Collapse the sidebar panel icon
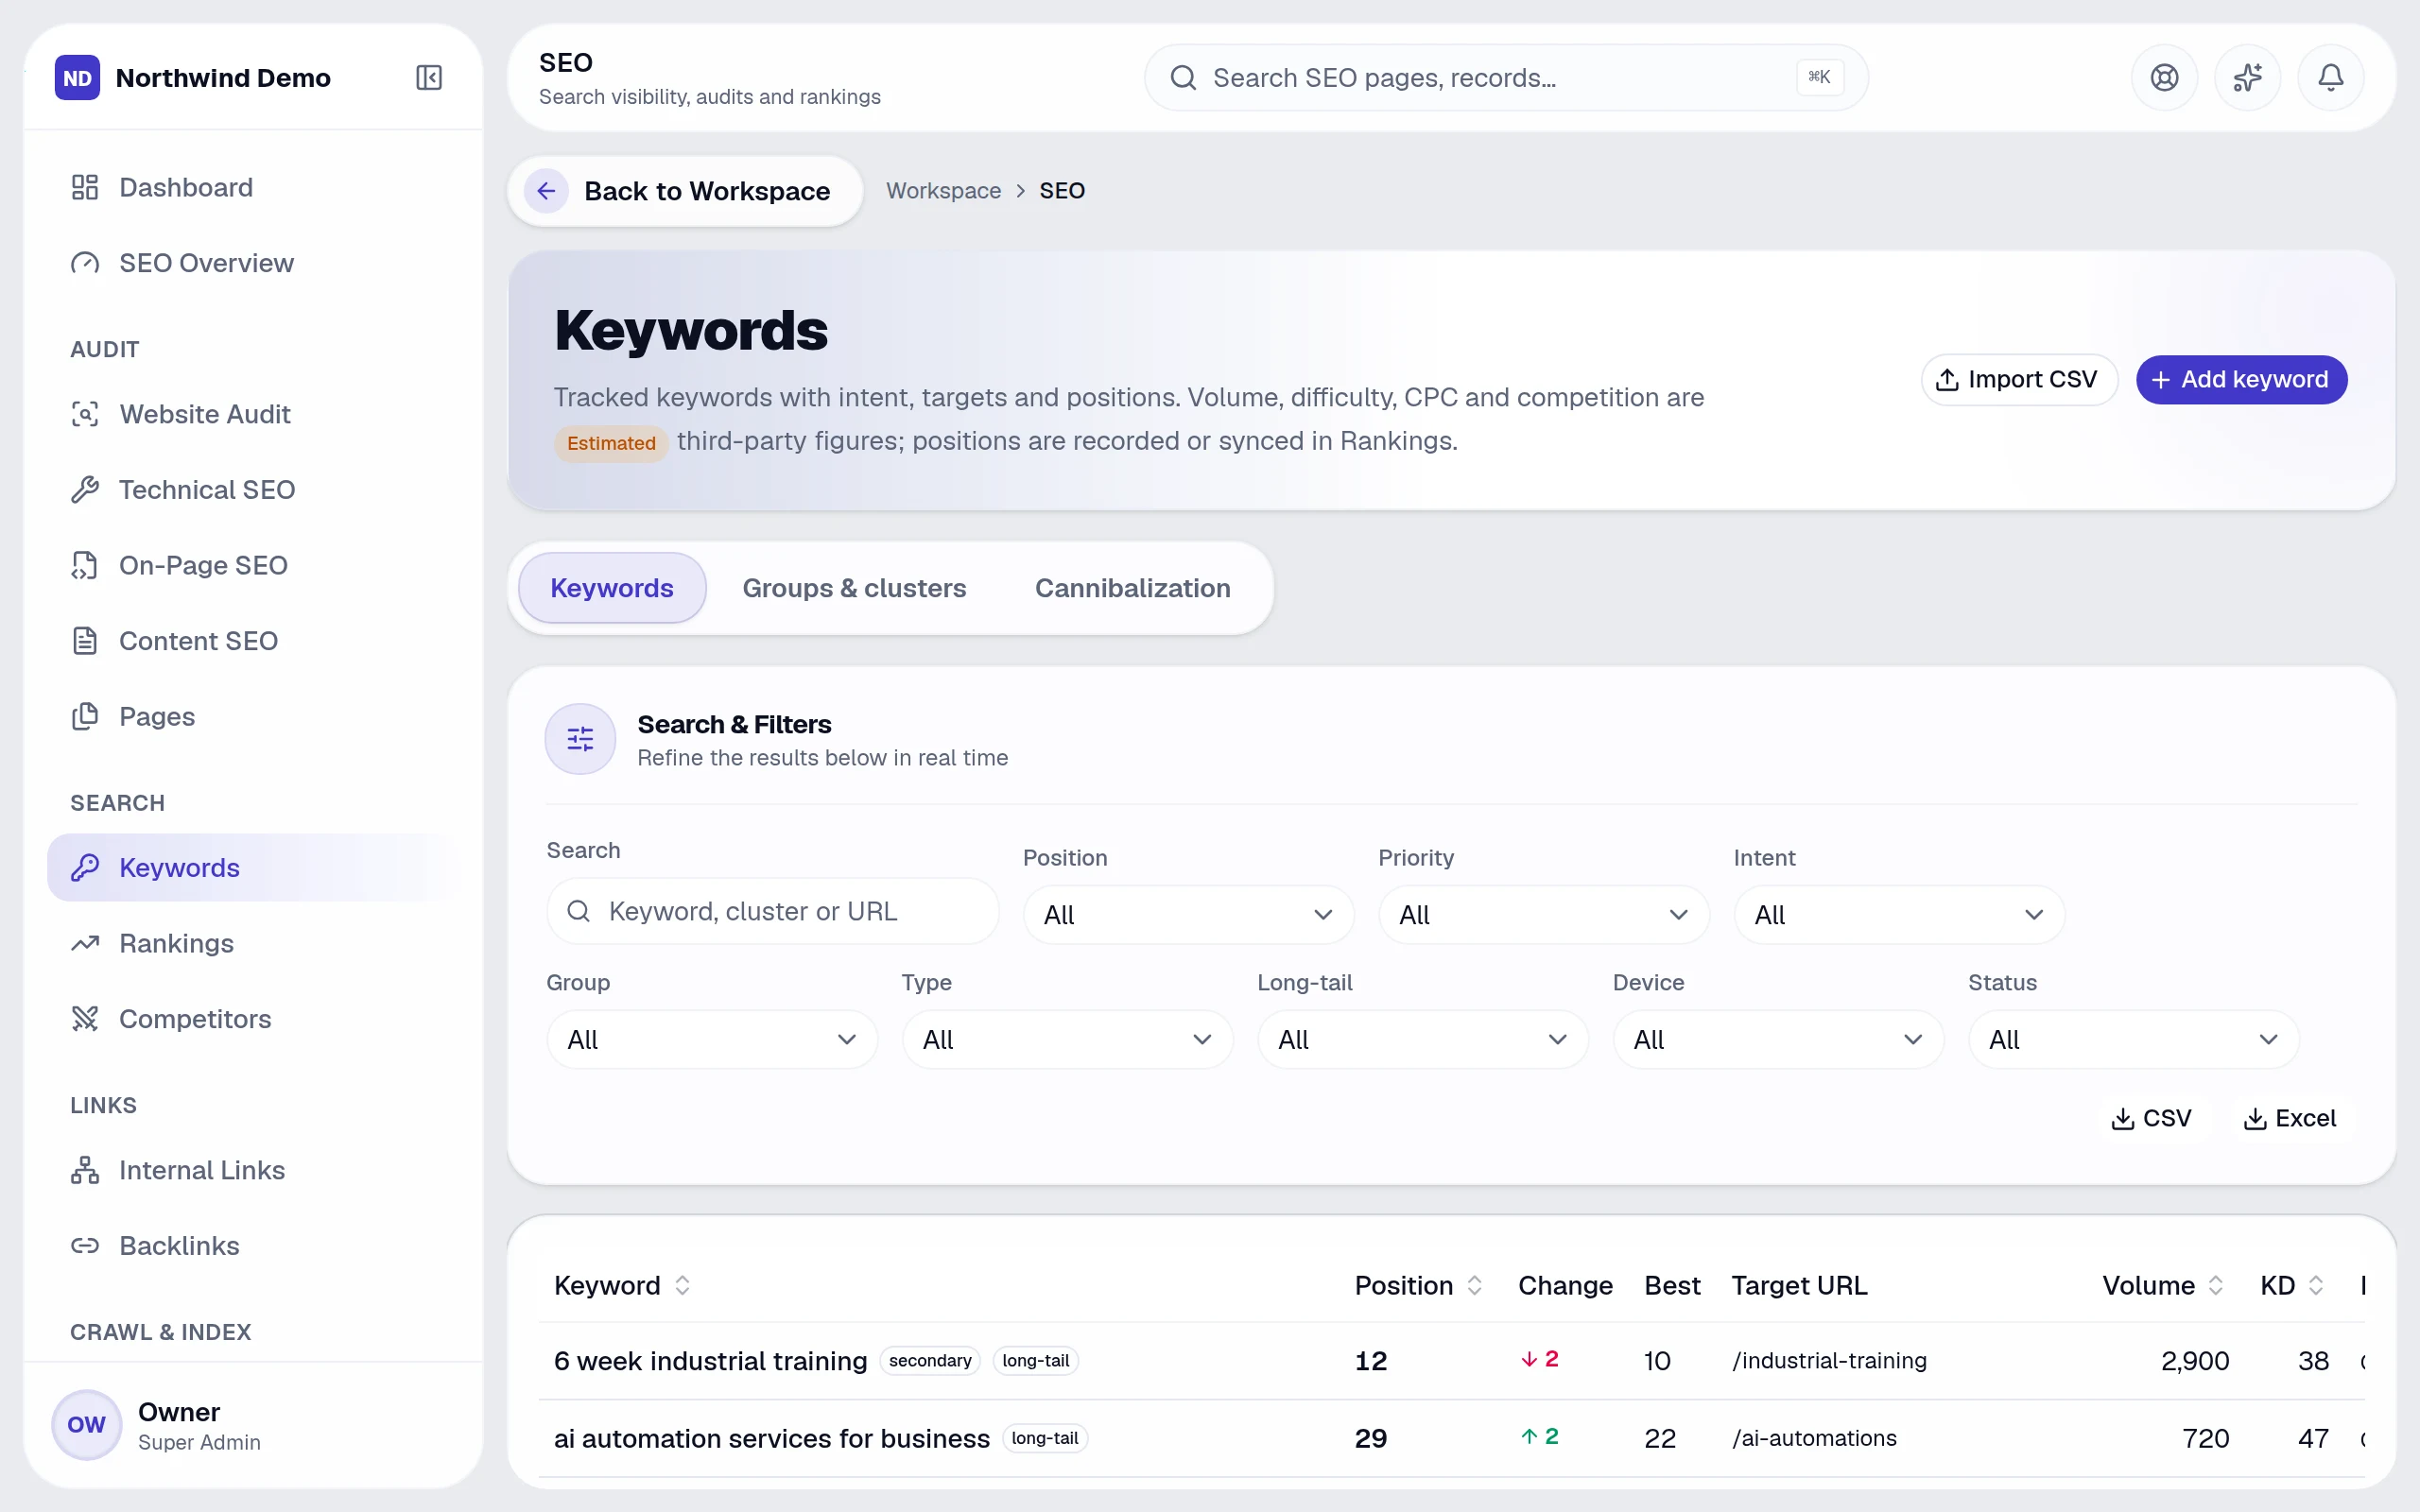 click(429, 78)
